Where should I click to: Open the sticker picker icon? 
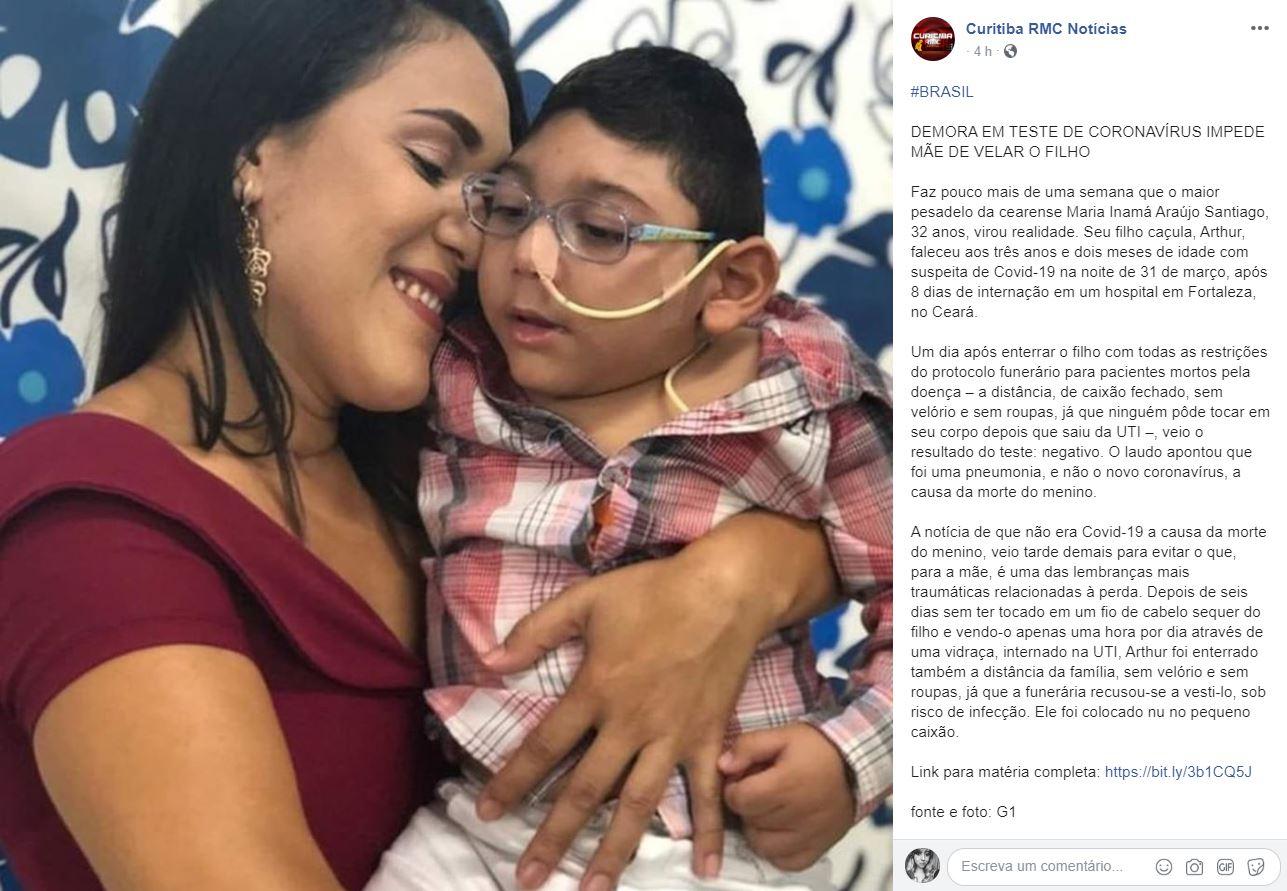[x=1256, y=867]
